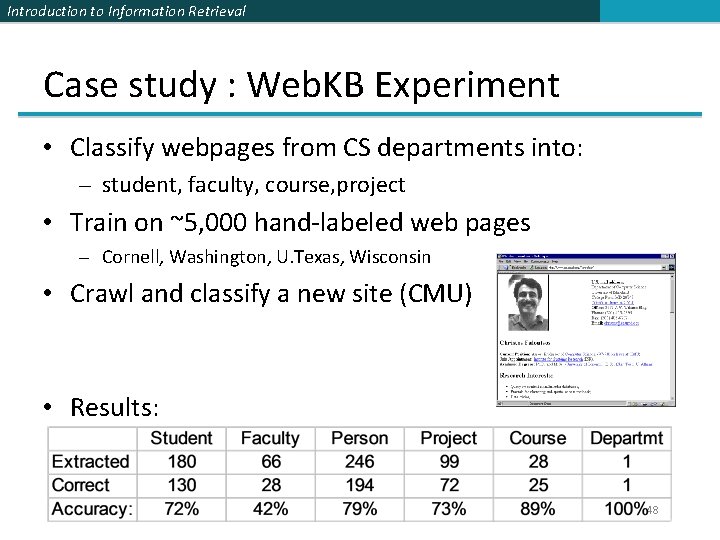This screenshot has width=720, height=540.
Task: Click the header text 'Introduction to Information Retrieval'
Action: (x=126, y=11)
